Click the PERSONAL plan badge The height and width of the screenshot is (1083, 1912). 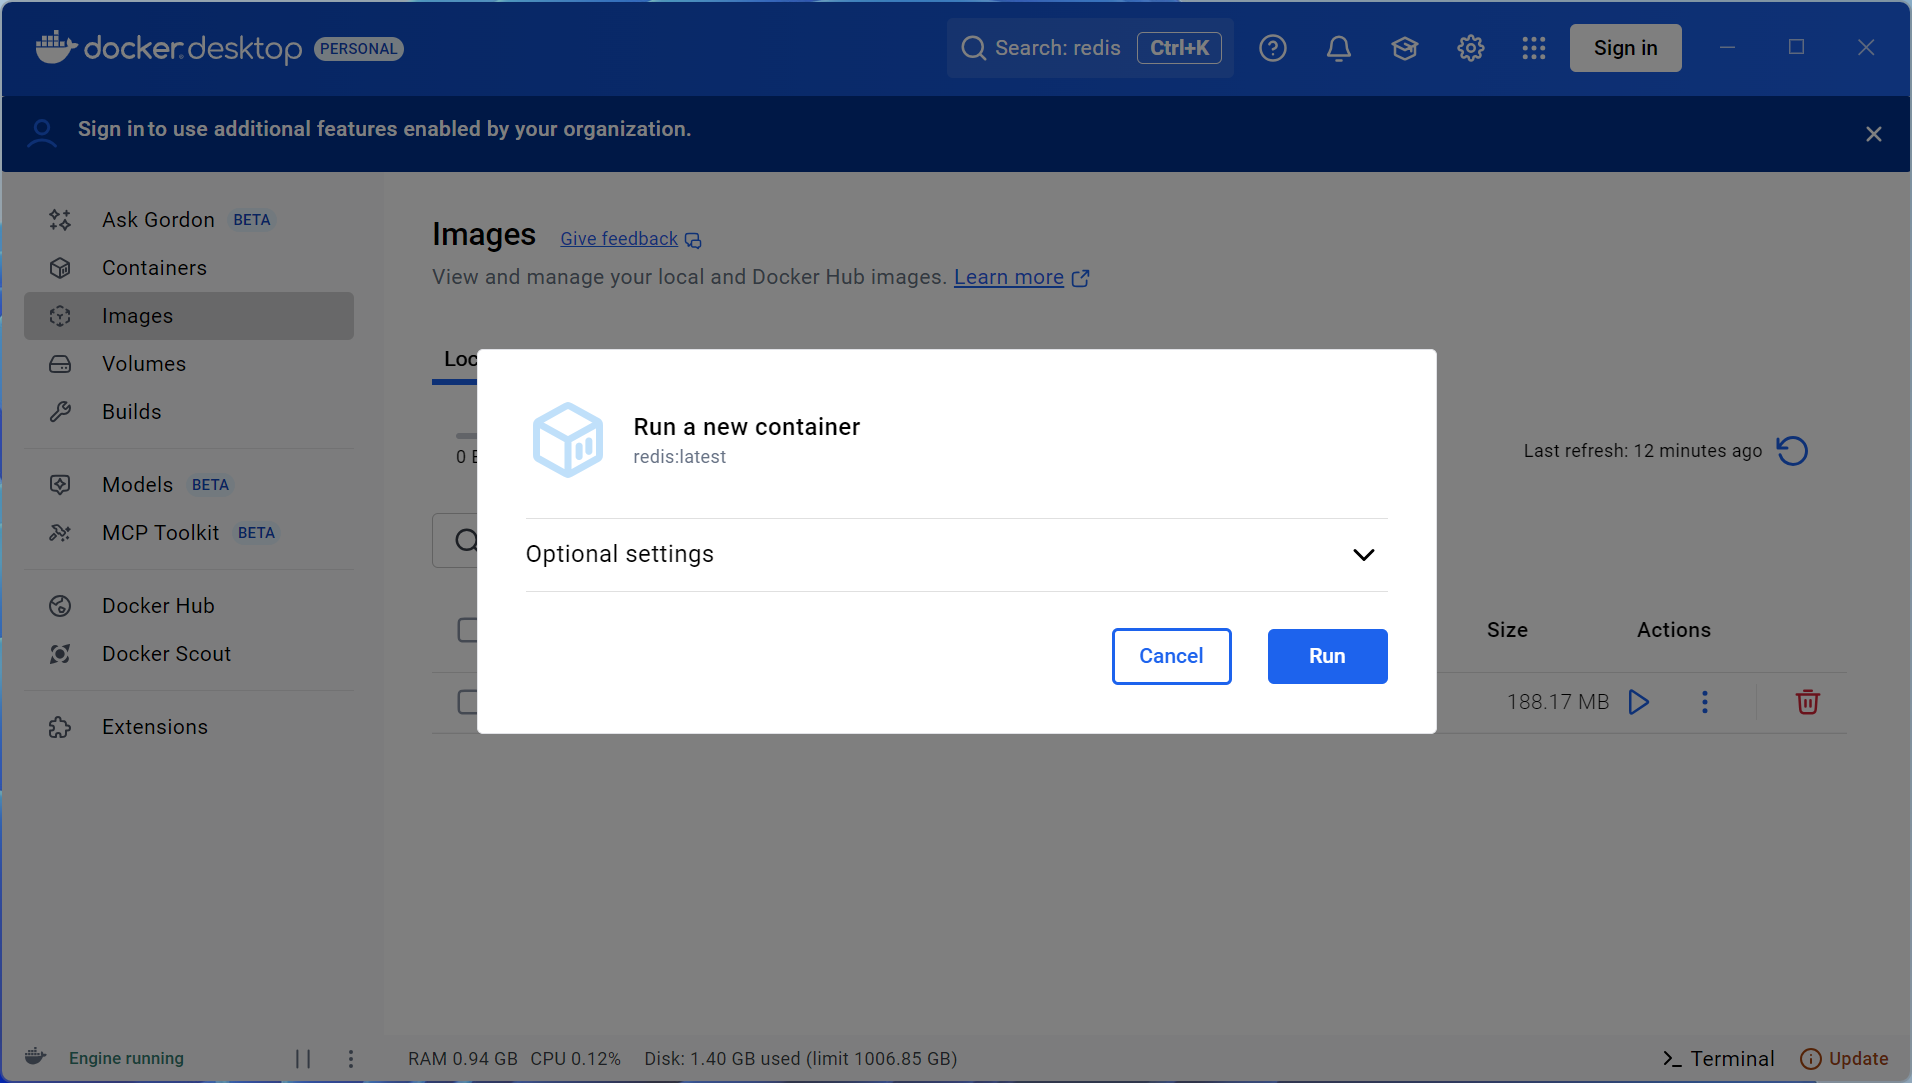359,49
